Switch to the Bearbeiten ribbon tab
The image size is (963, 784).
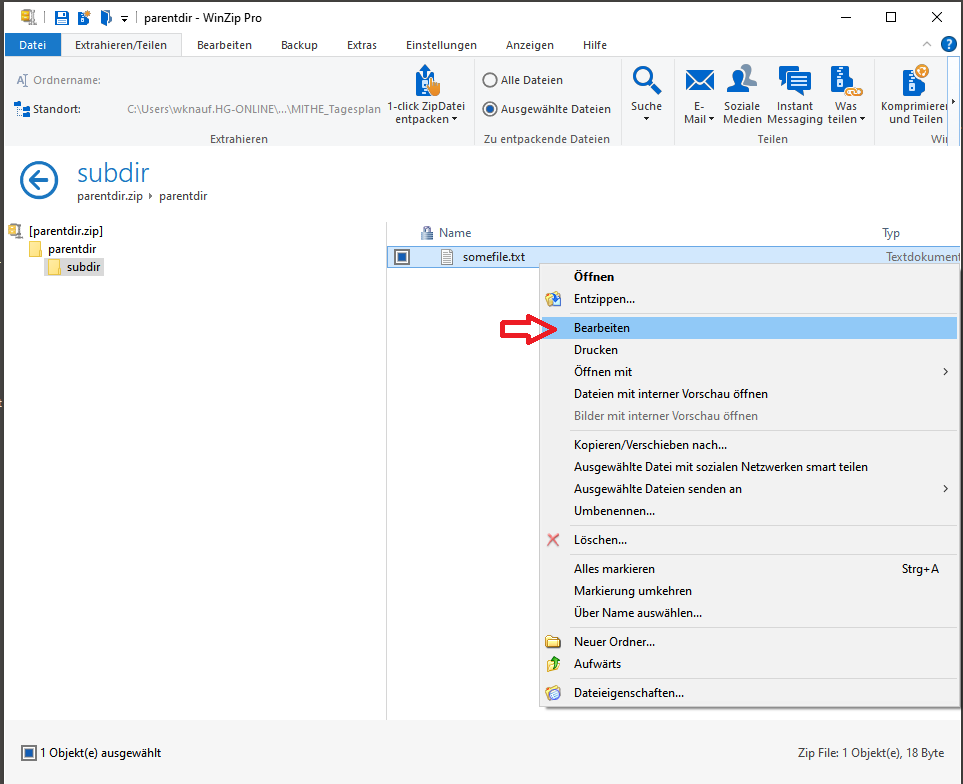point(224,45)
